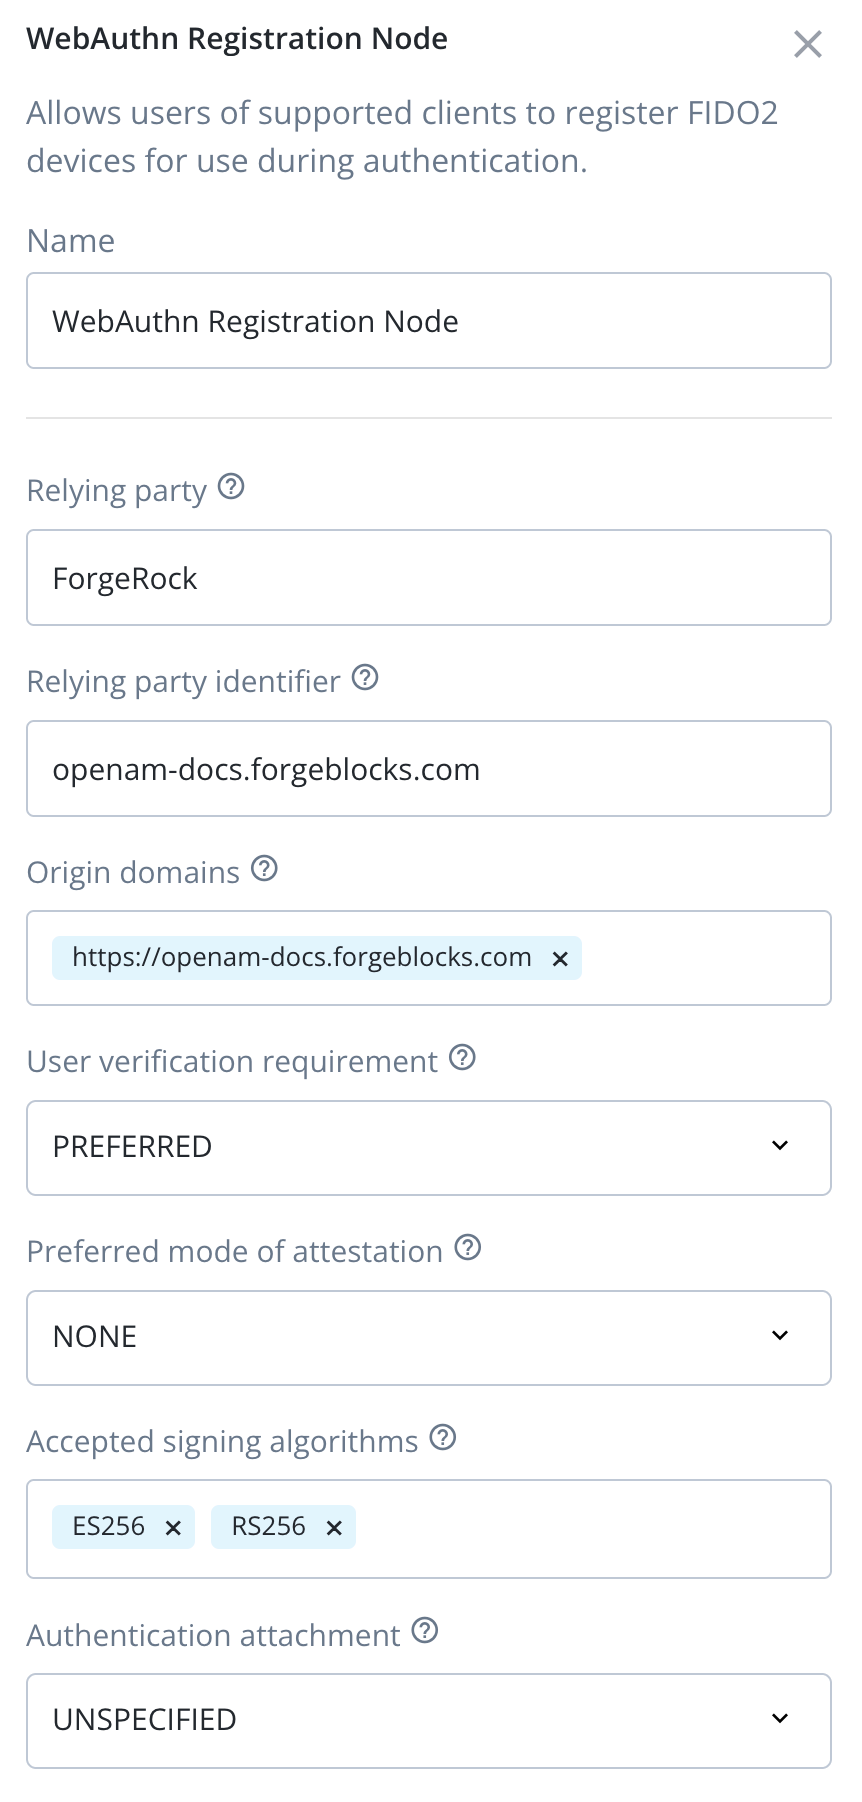Open the User verification requirement dropdown
This screenshot has width=862, height=1802.
428,1147
